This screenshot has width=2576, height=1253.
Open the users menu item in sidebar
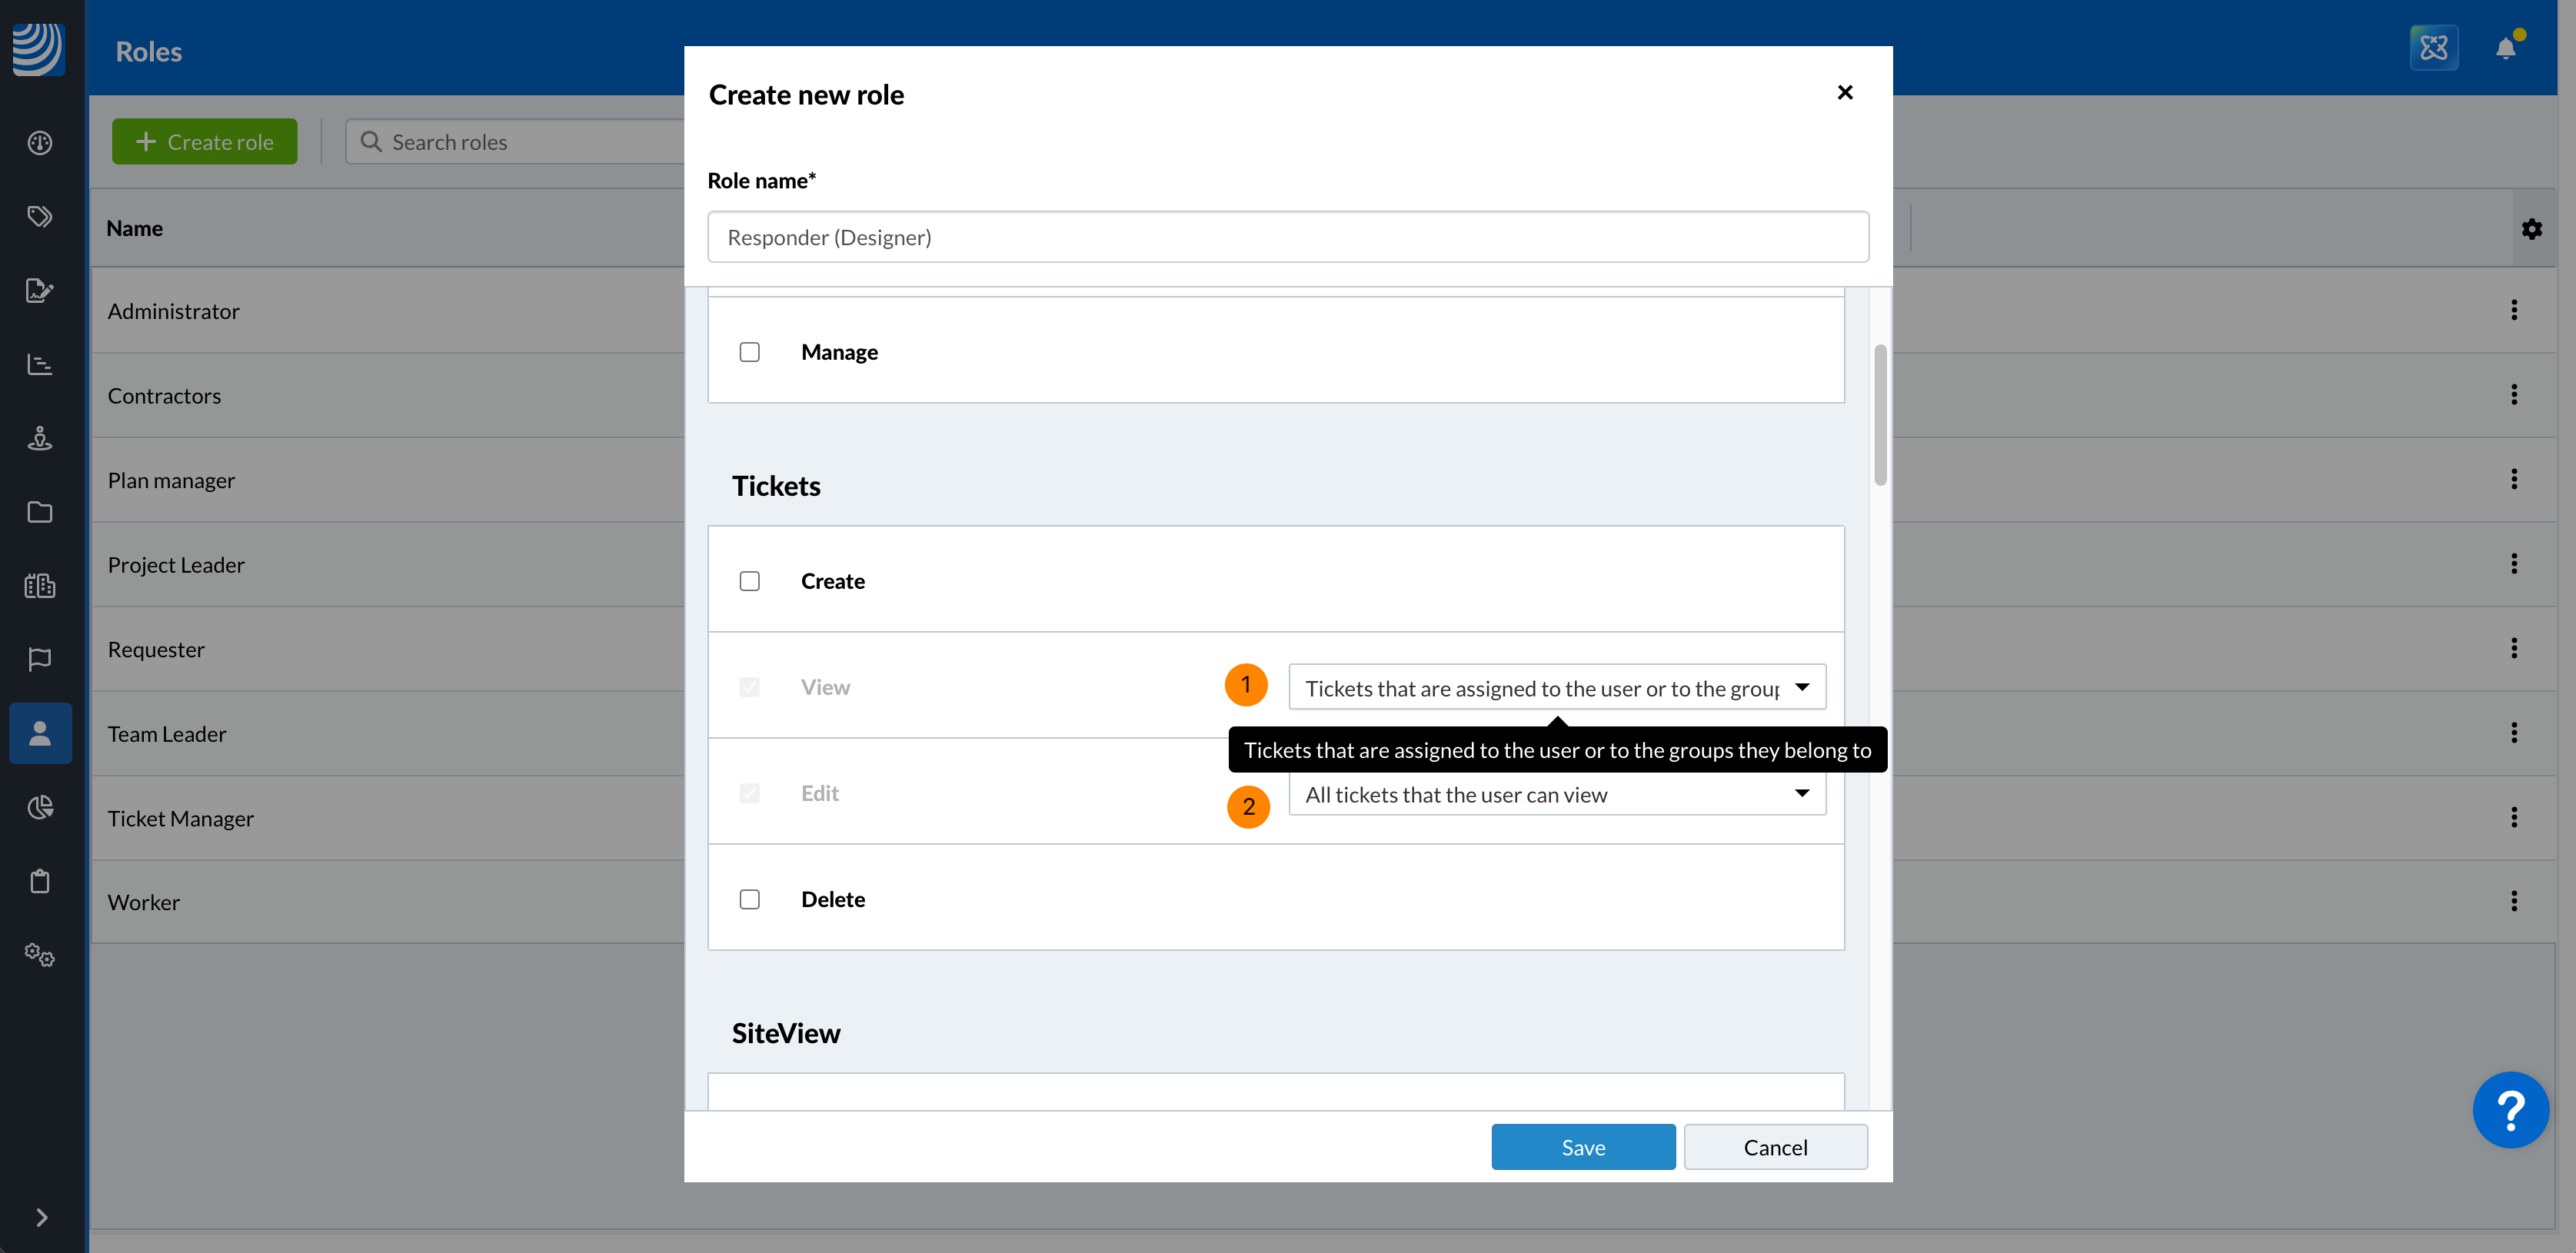40,733
